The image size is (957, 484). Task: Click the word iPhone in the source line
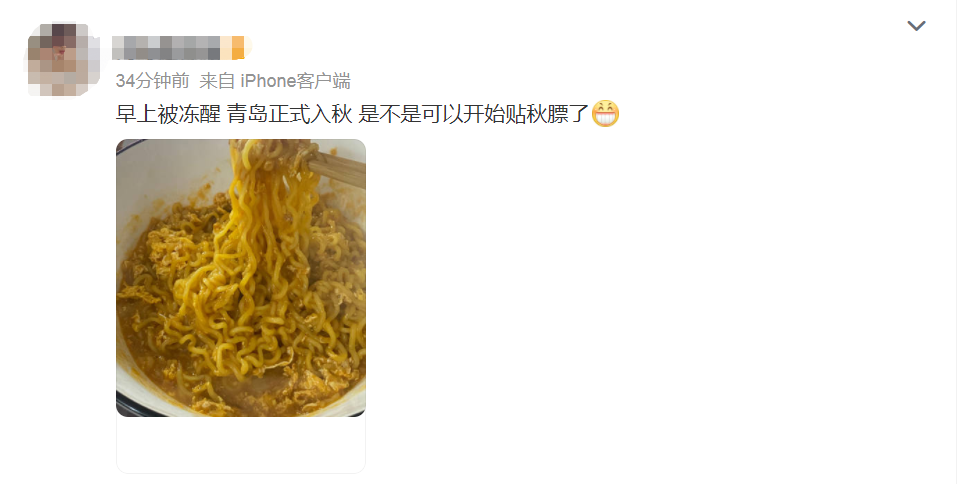[x=268, y=81]
